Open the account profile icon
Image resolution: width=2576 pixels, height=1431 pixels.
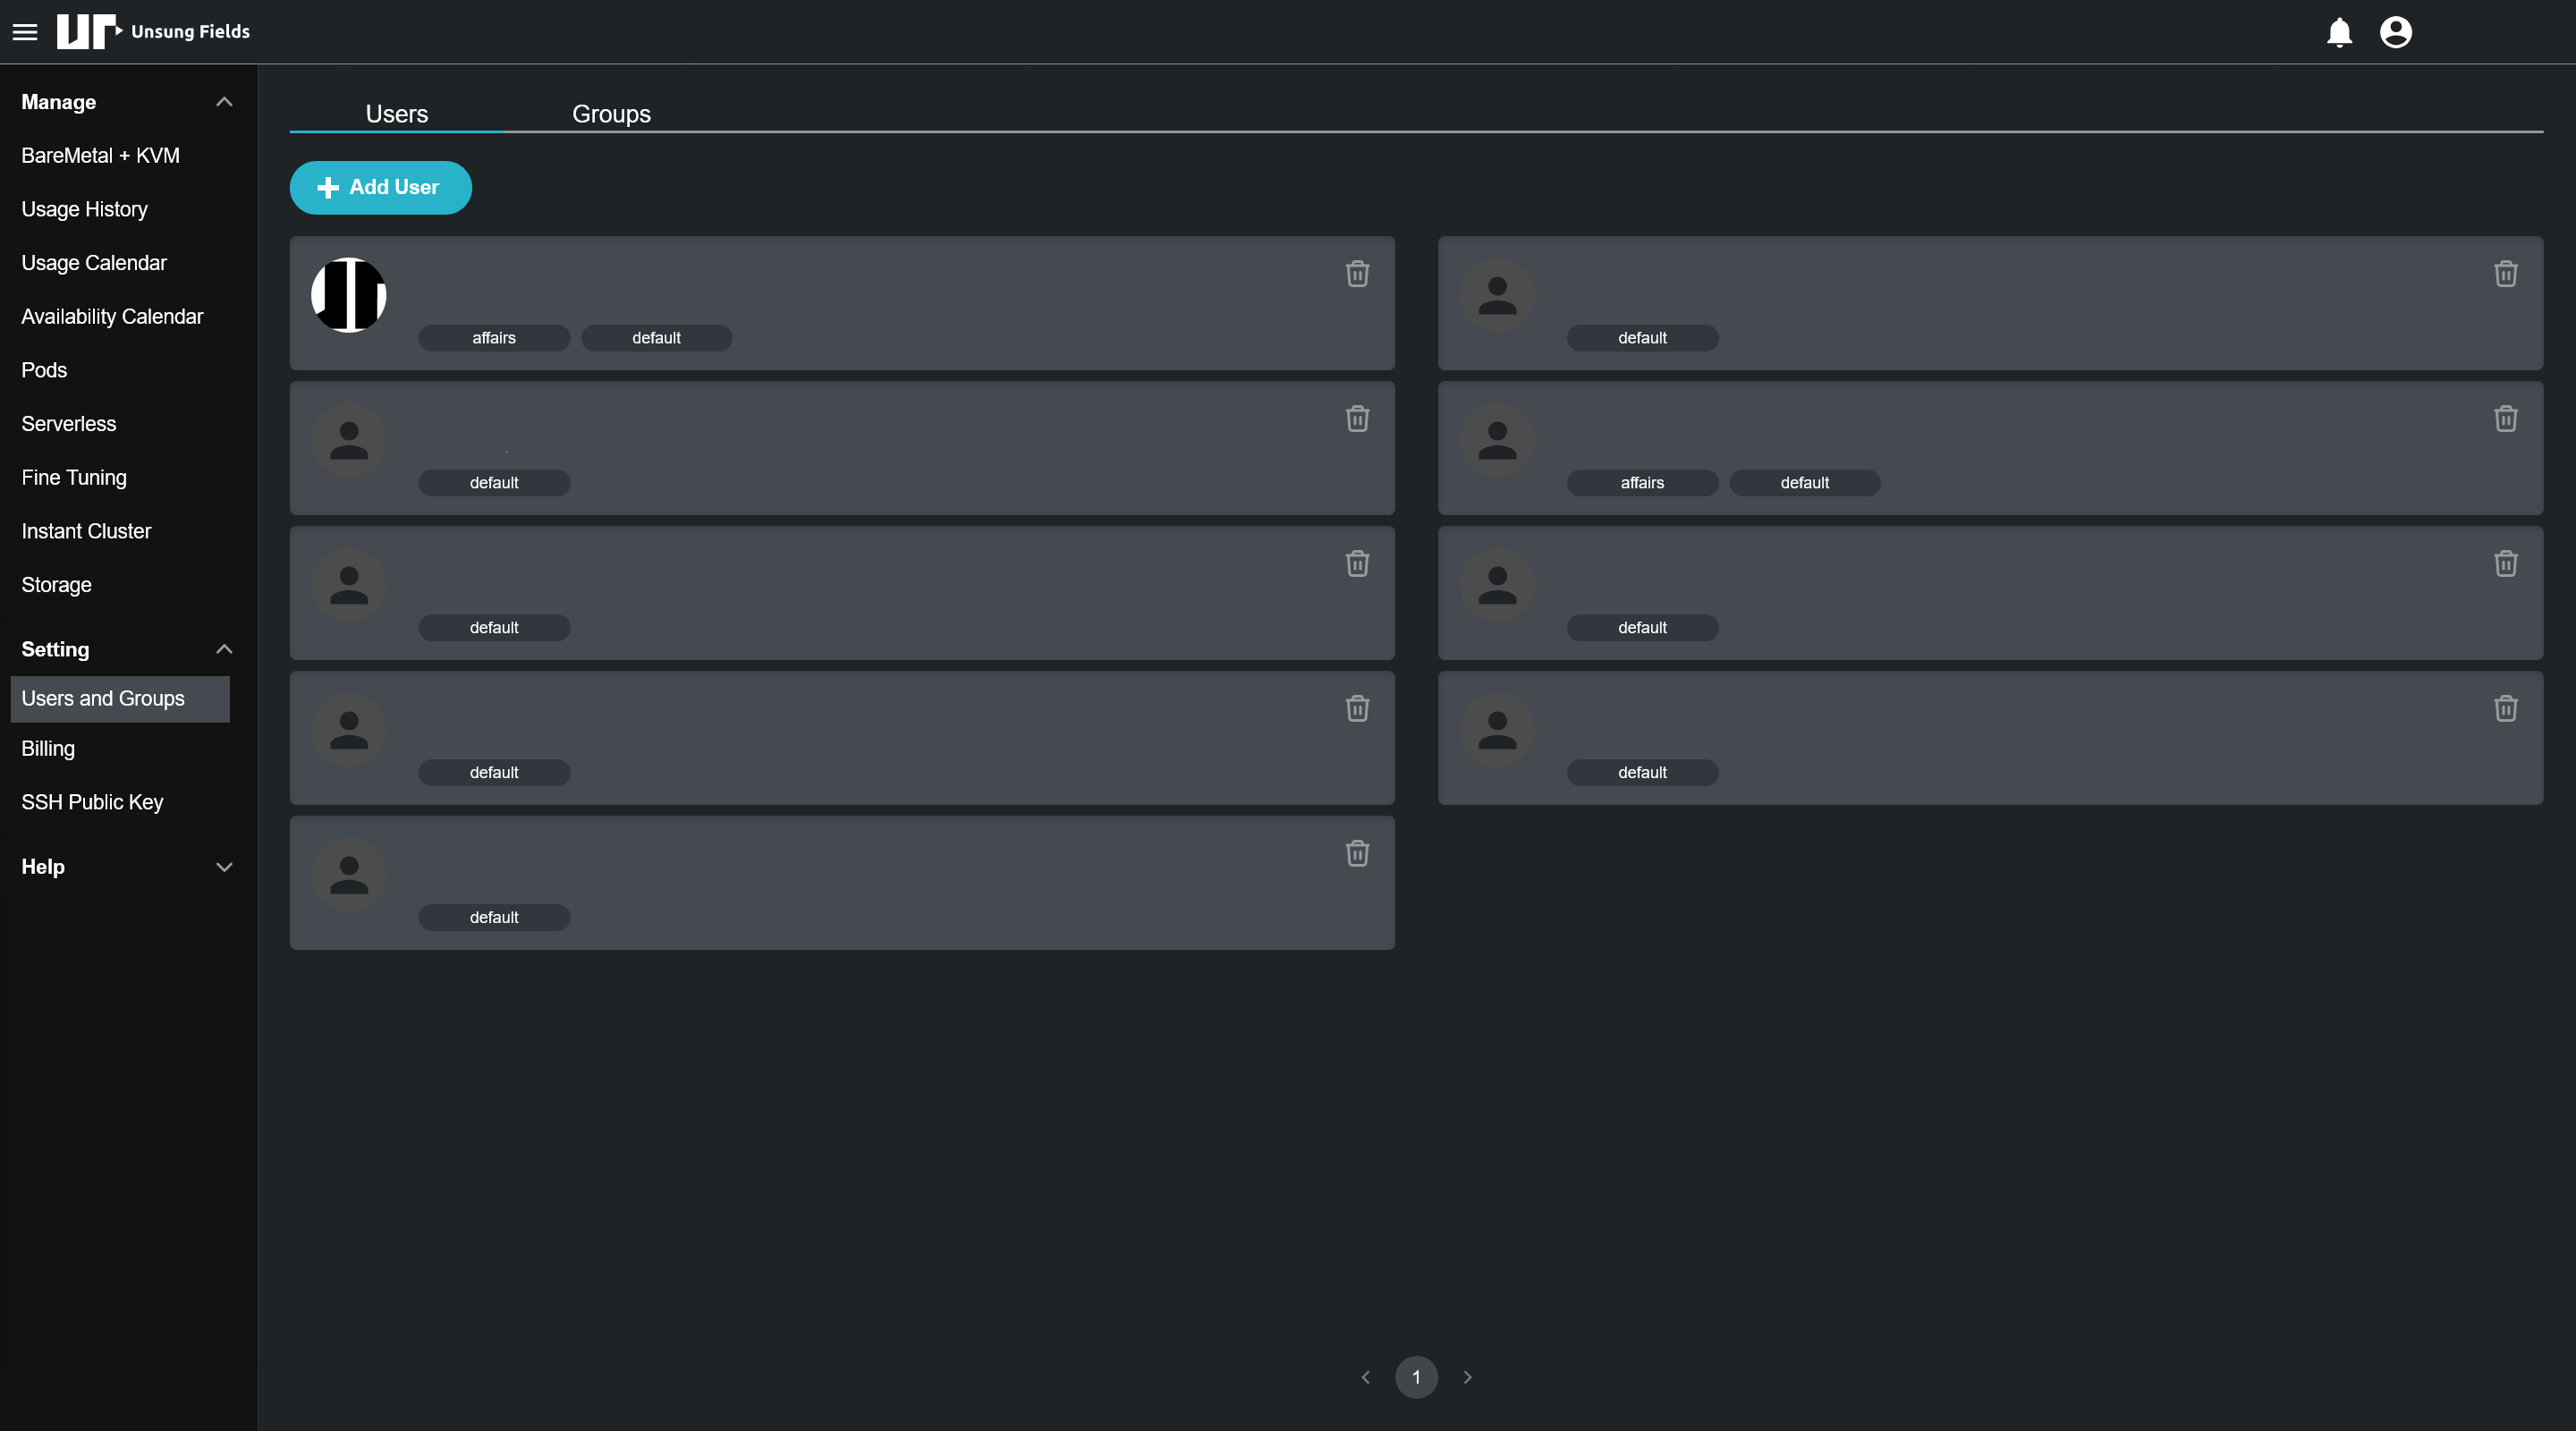[2395, 32]
